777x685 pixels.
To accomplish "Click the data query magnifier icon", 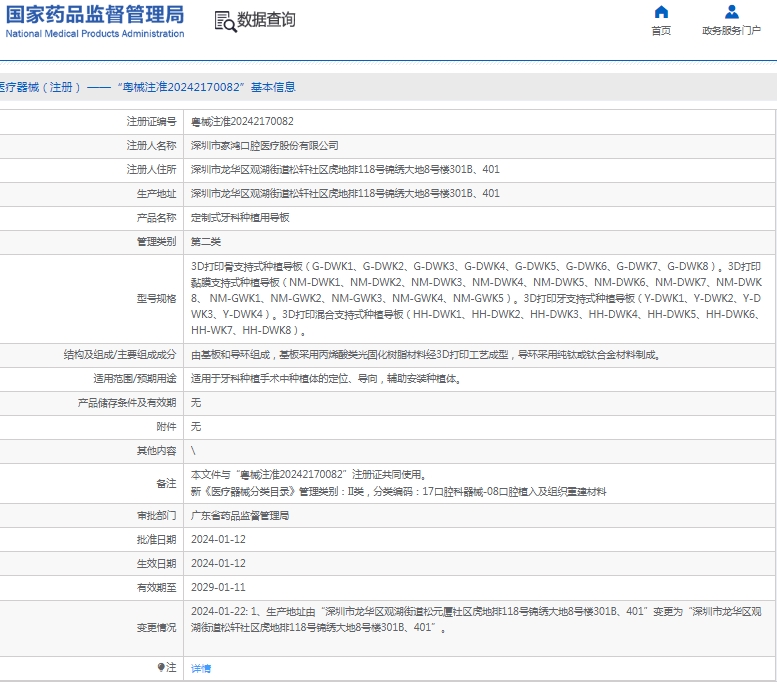I will (225, 22).
